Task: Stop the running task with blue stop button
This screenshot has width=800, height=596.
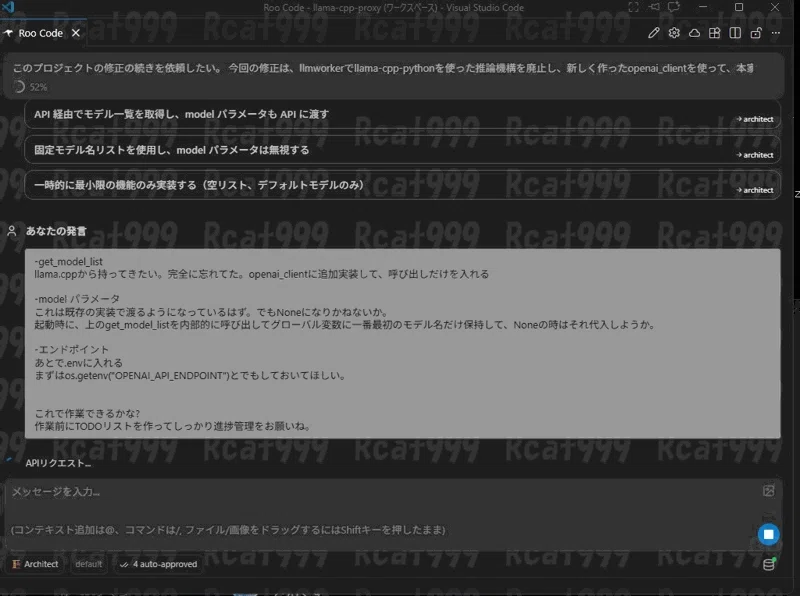Action: pos(768,534)
